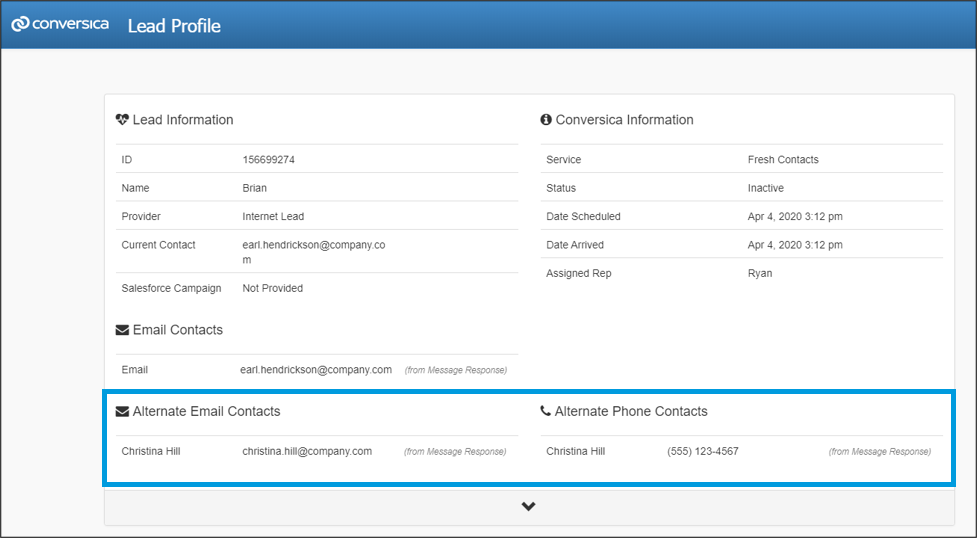Click the Lead Profile page title
This screenshot has width=977, height=538.
[x=174, y=26]
